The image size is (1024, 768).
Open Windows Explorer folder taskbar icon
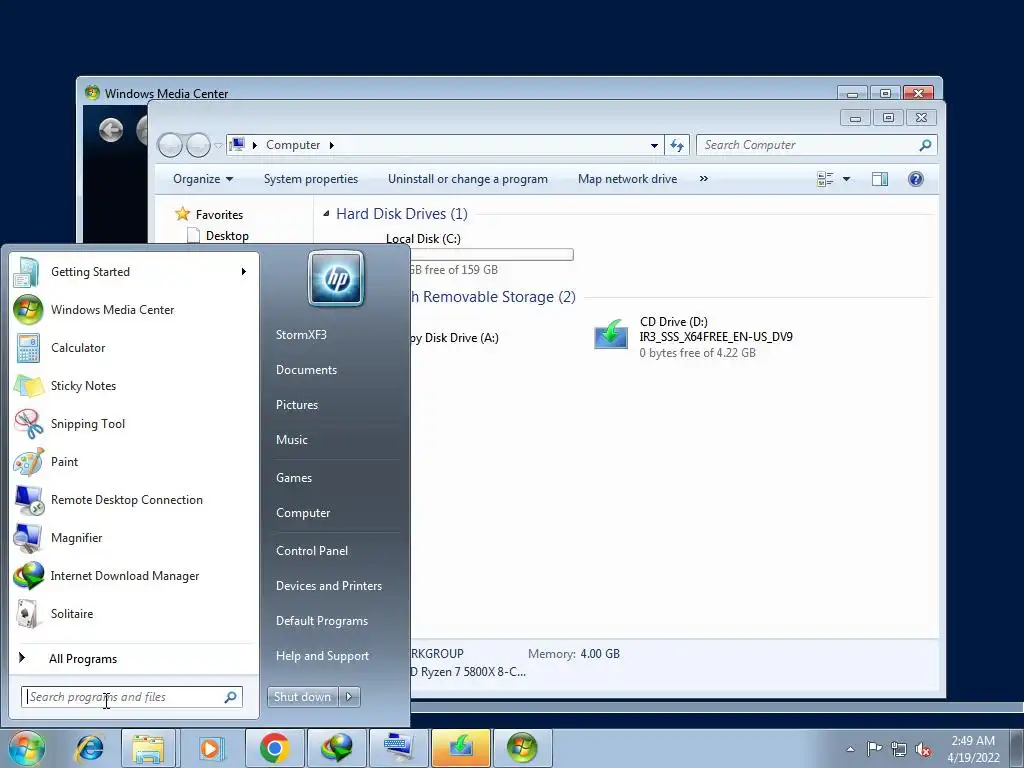(148, 748)
